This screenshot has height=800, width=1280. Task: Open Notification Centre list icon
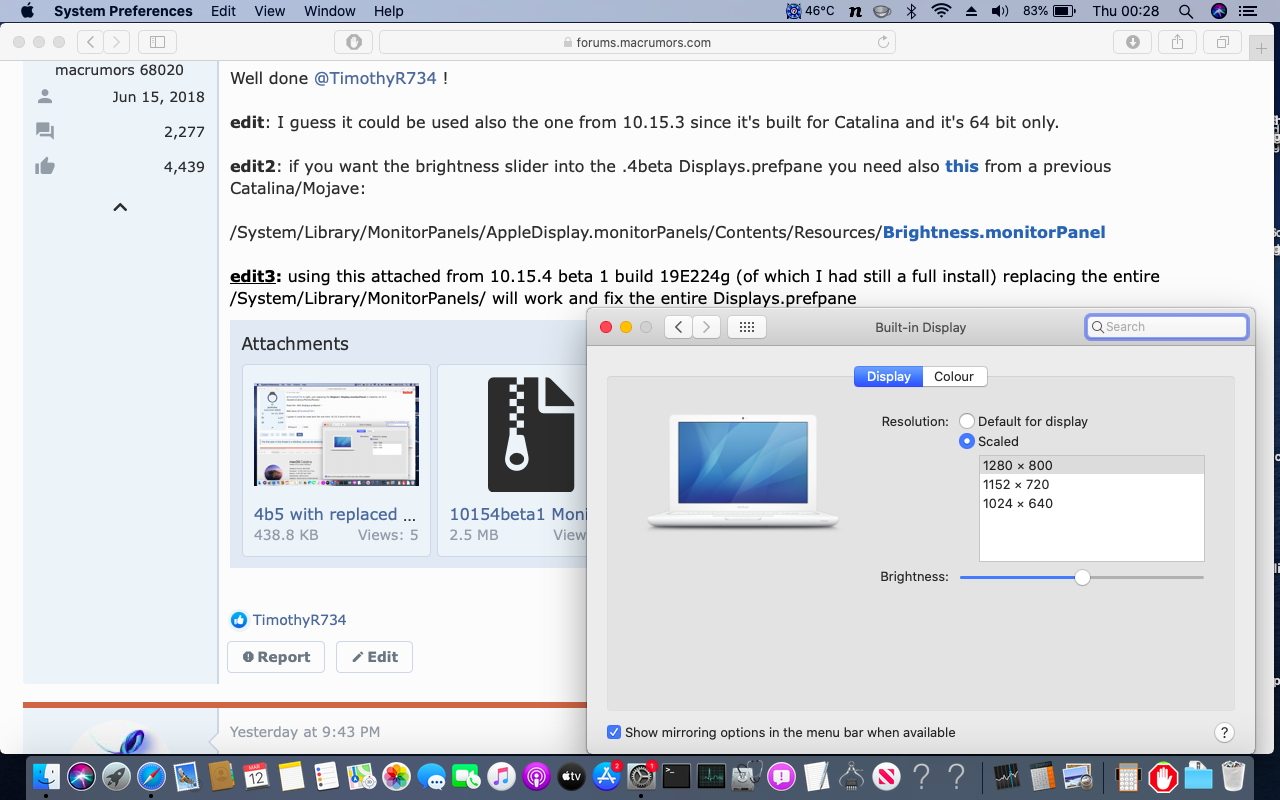[1247, 11]
